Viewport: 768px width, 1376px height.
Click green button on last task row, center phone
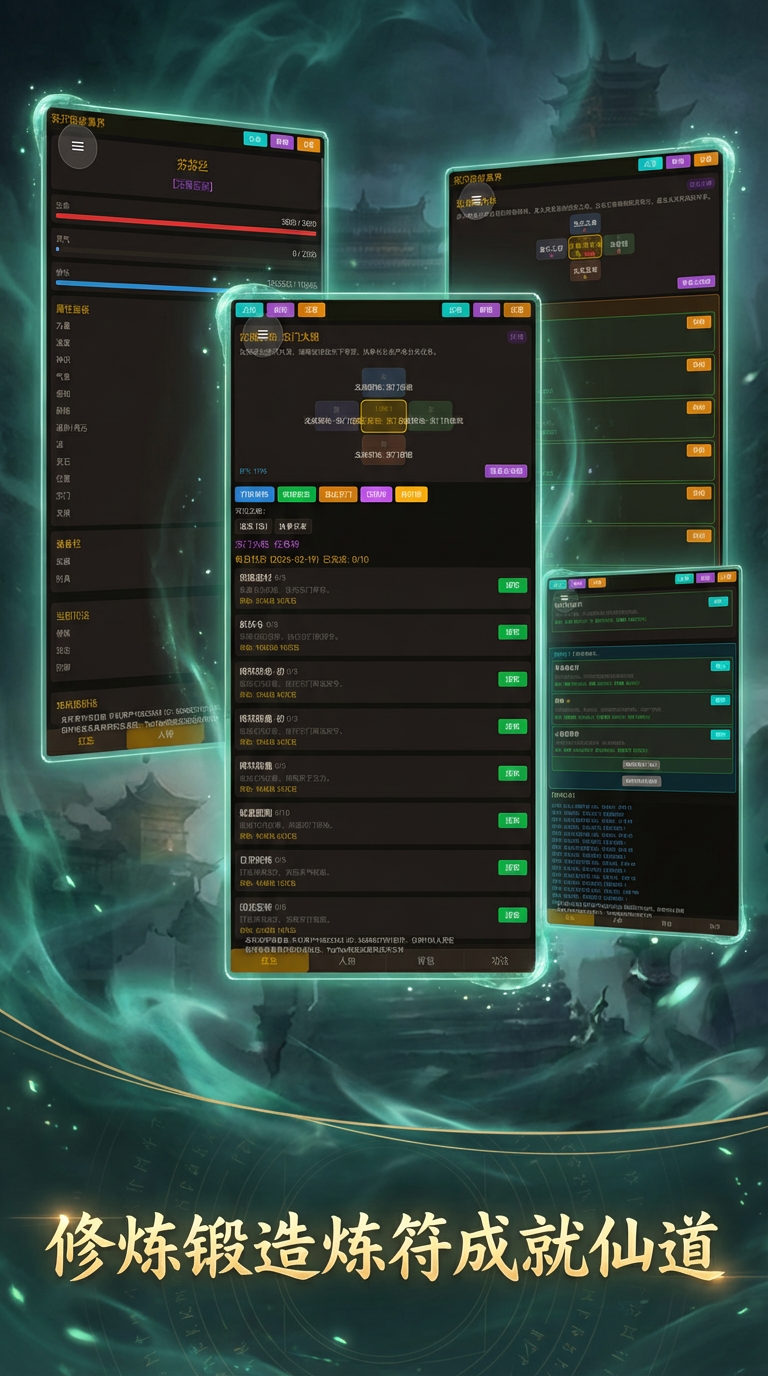[513, 914]
